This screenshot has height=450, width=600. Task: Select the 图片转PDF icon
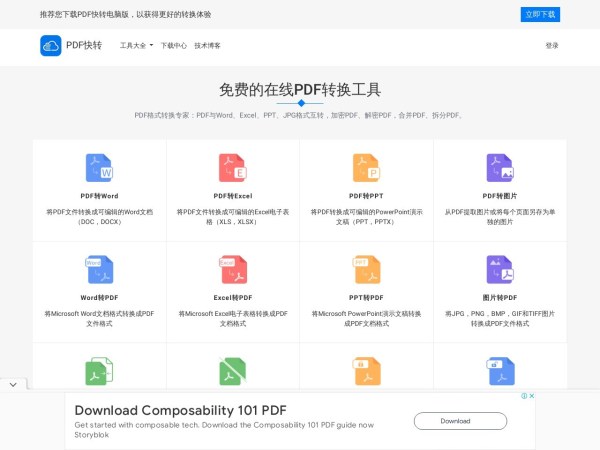point(499,269)
